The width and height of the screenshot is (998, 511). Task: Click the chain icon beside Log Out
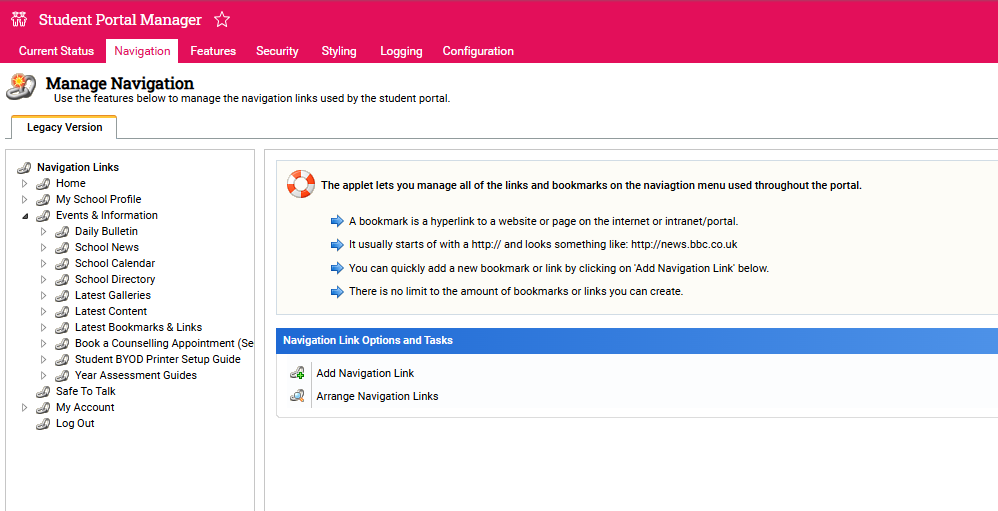click(x=43, y=424)
